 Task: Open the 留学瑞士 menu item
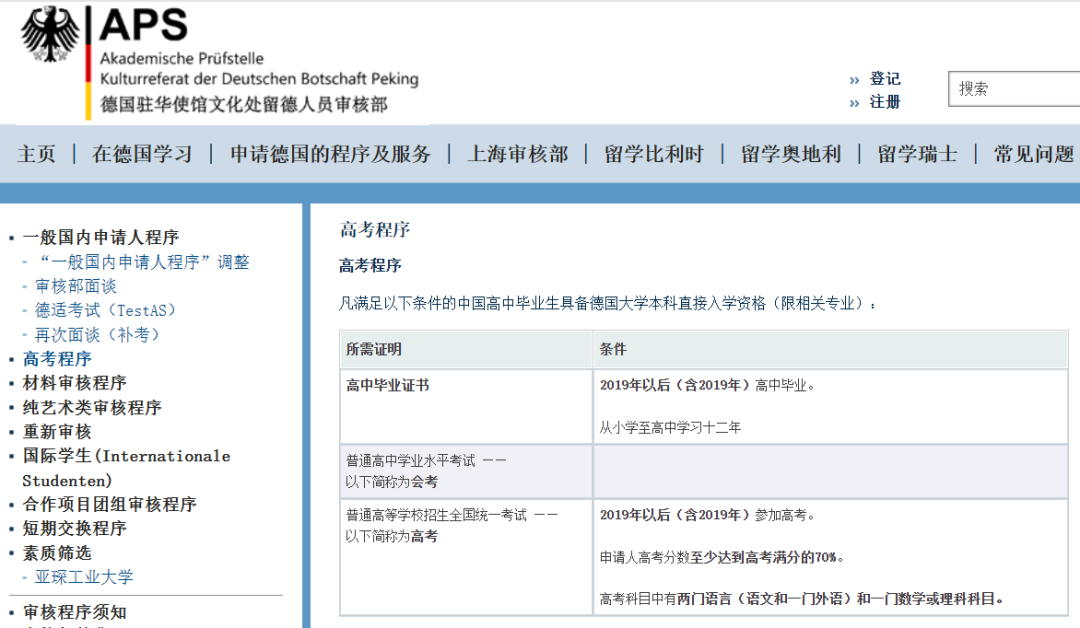tap(917, 154)
